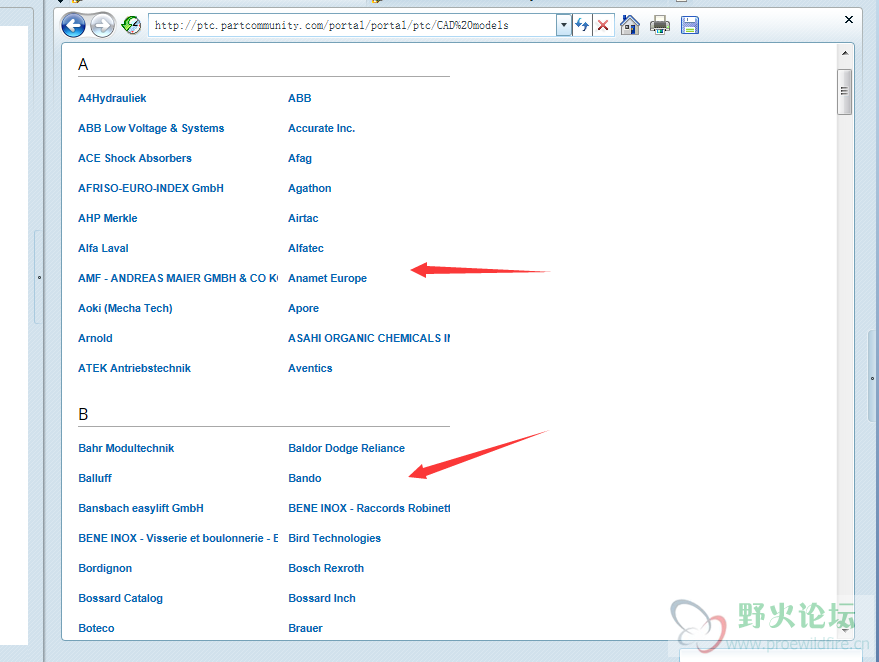Print the page using the printer icon
The height and width of the screenshot is (662, 879).
pyautogui.click(x=660, y=25)
